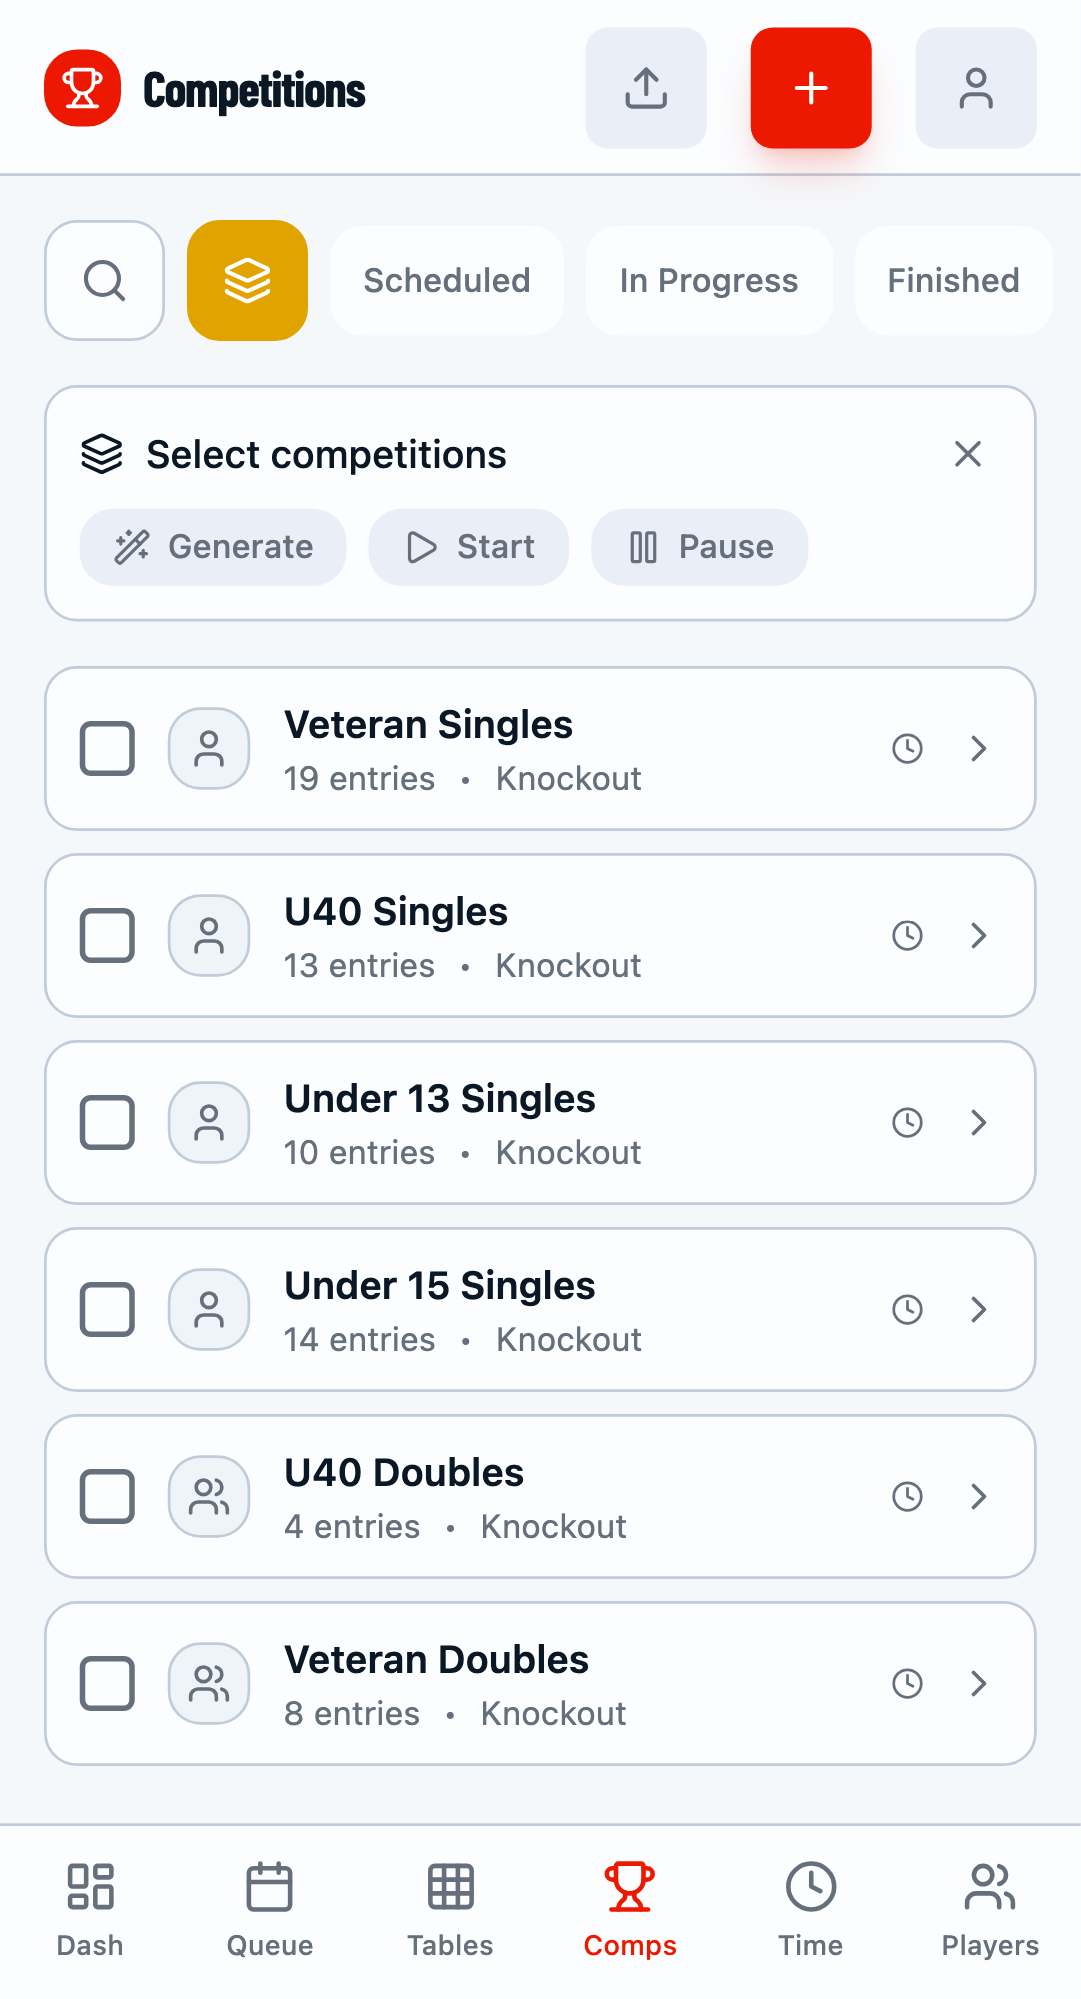Click the clock icon on U40 Doubles
Screen dimensions: 1081x1999
coord(907,1496)
